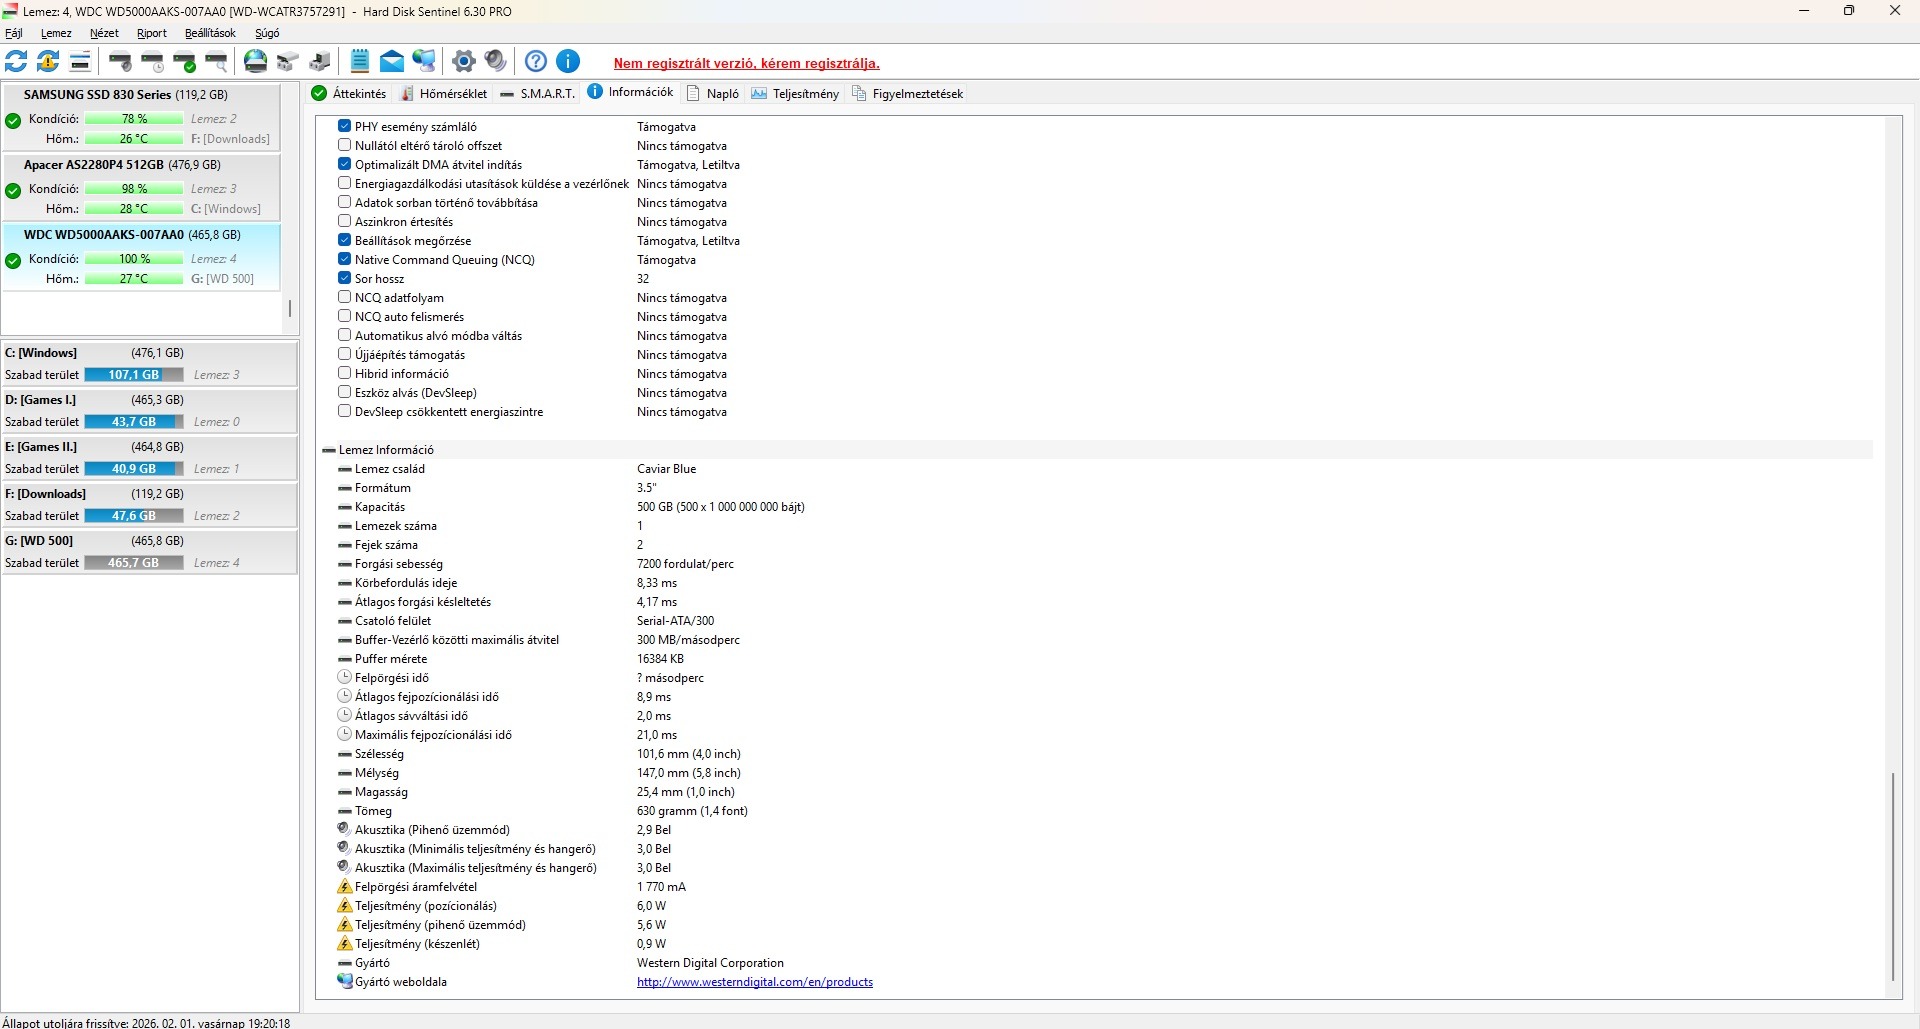Open the Lemez menu

pyautogui.click(x=56, y=33)
